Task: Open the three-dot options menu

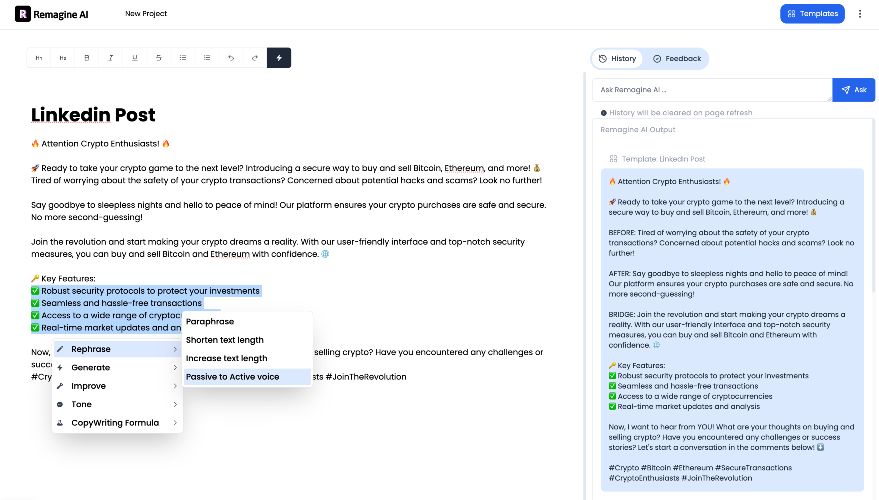Action: (860, 14)
